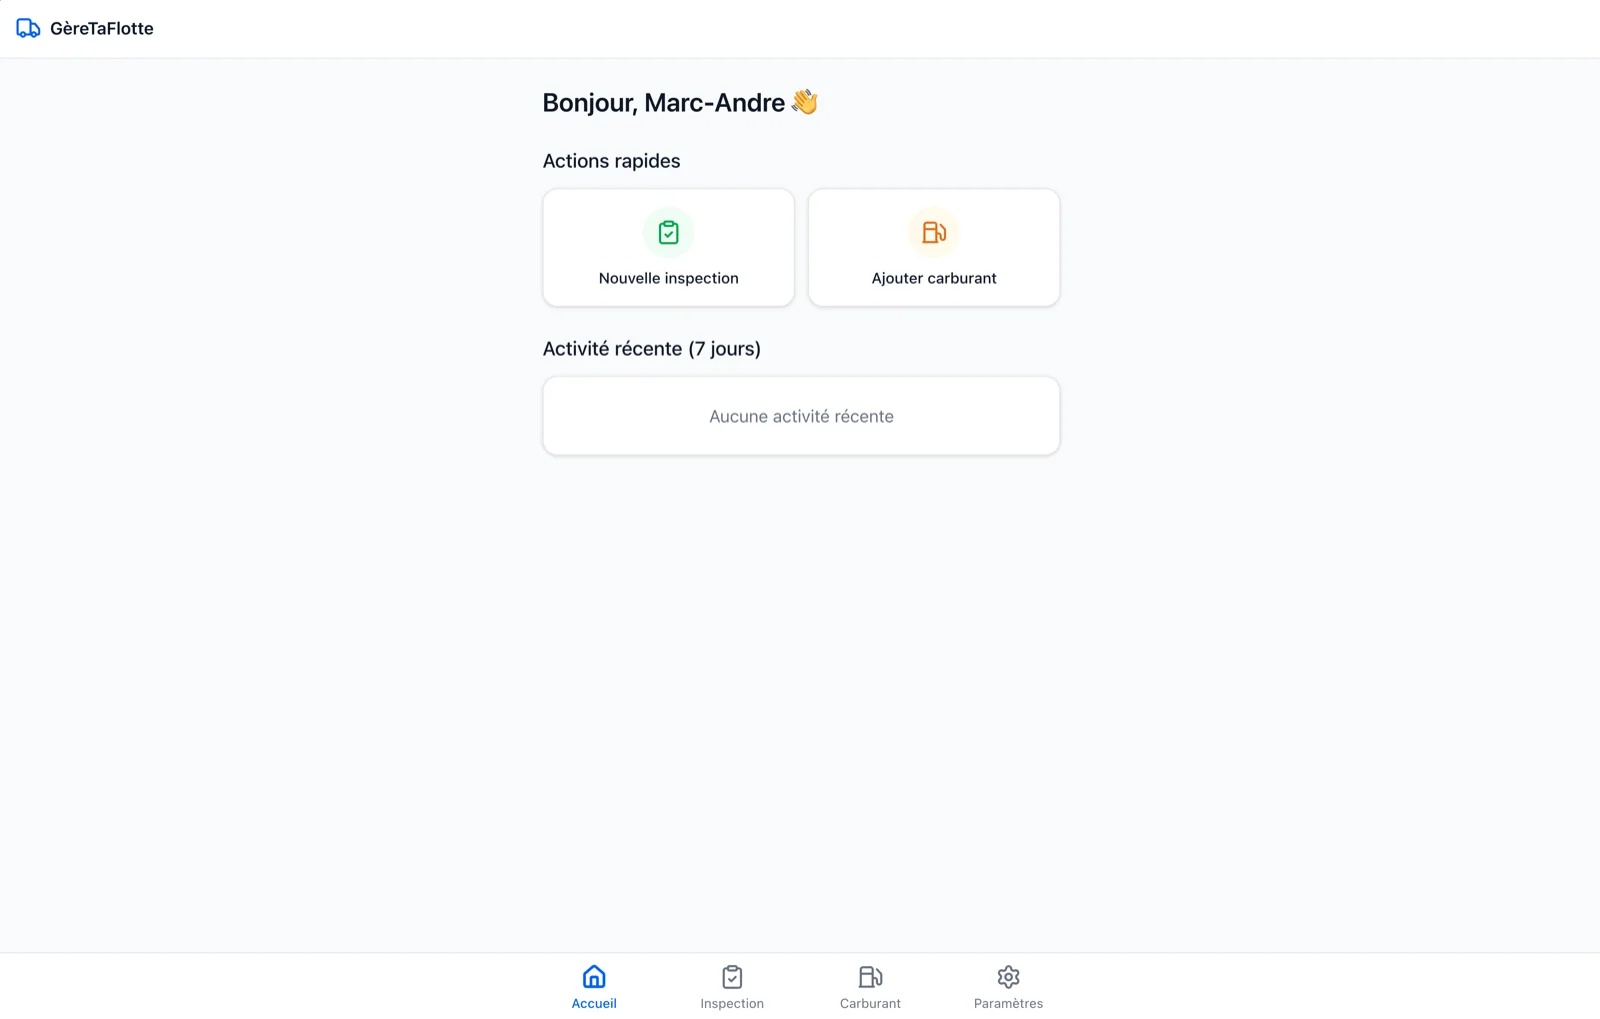1600x1019 pixels.
Task: Tap the Carburant fuel pump icon in bottom bar
Action: 870,976
